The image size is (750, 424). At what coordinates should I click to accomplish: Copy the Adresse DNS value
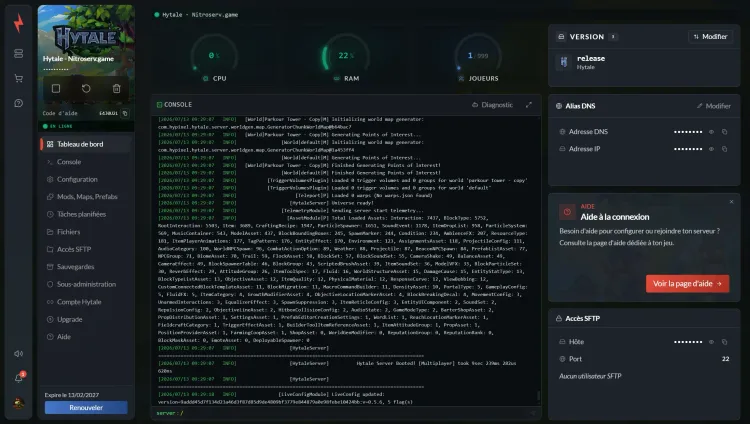725,132
